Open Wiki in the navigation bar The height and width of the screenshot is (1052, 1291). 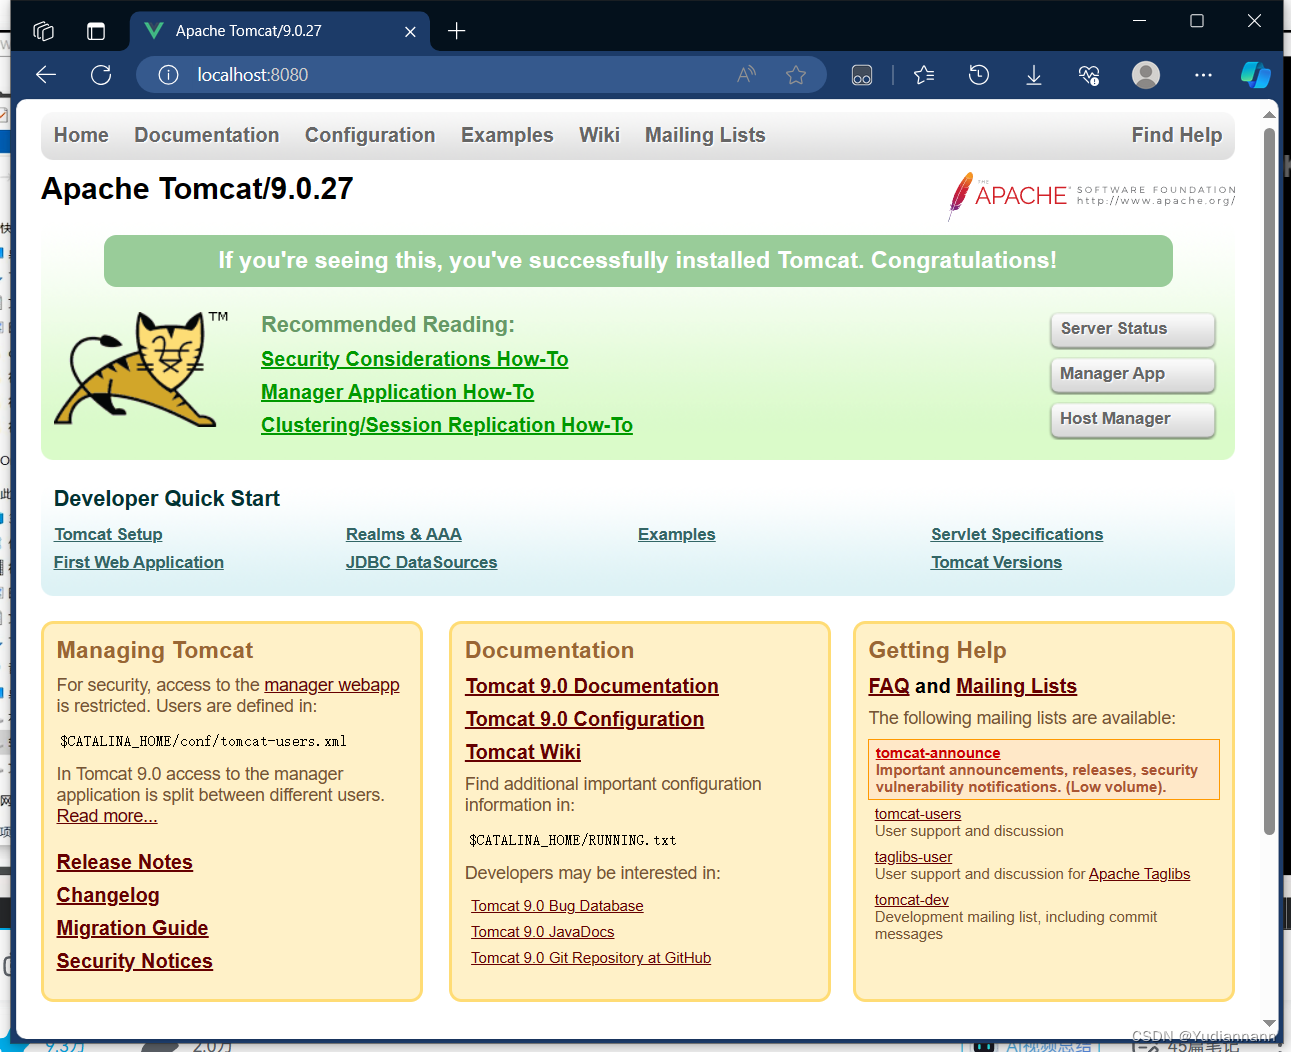pyautogui.click(x=599, y=135)
